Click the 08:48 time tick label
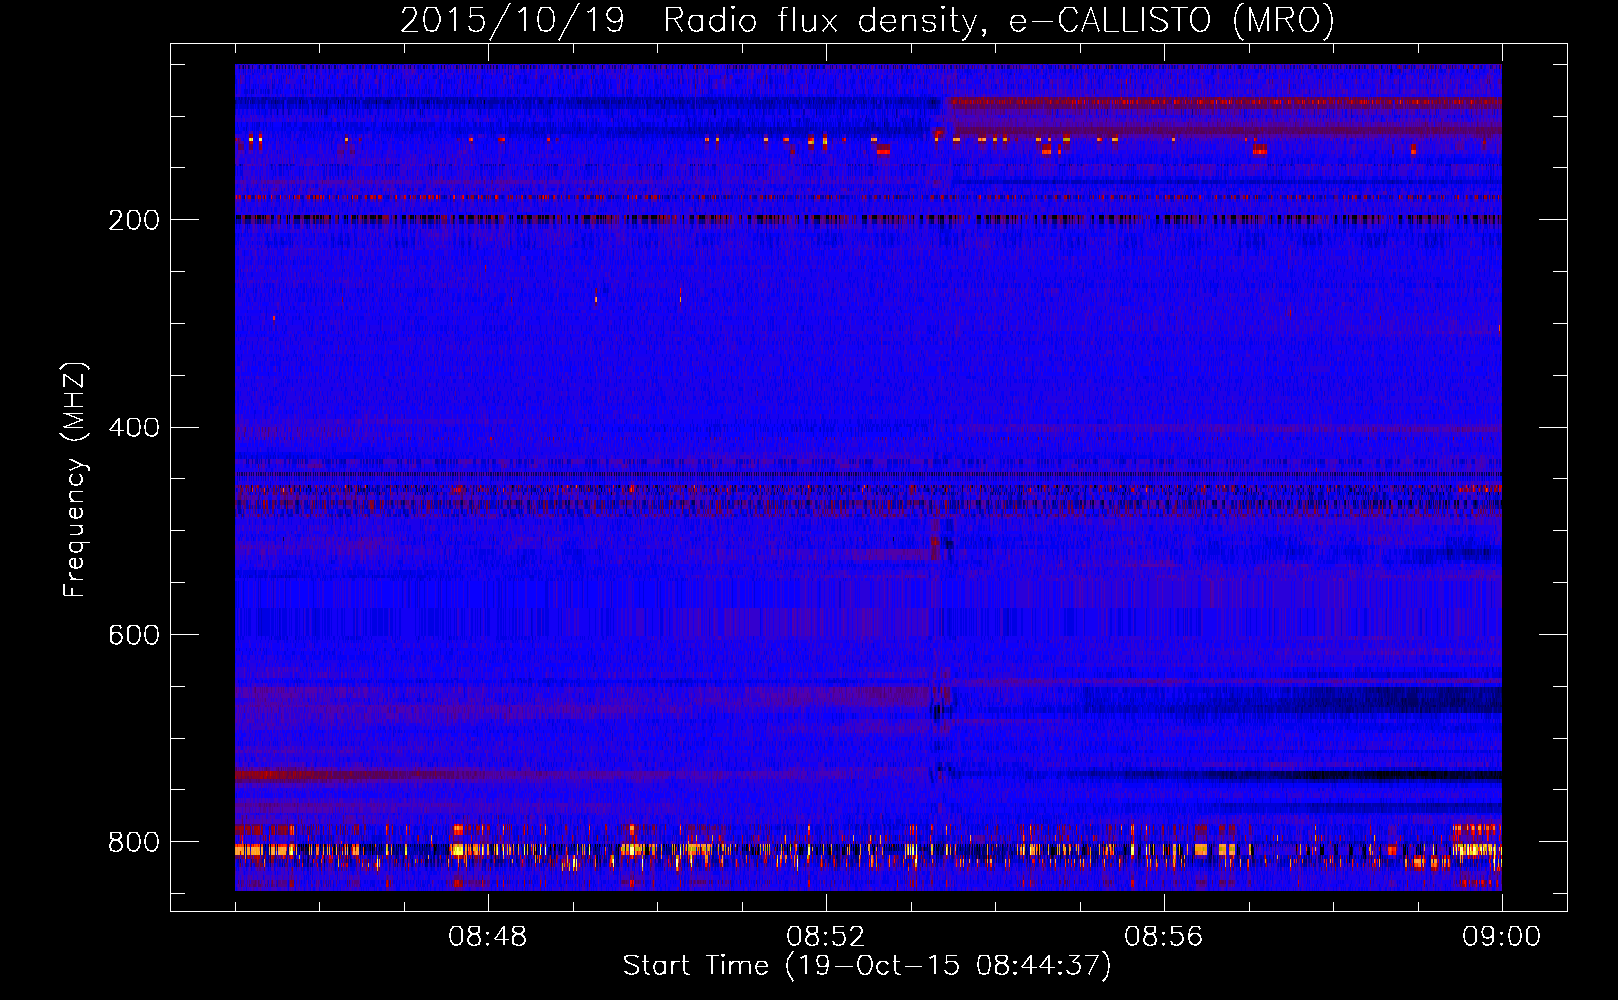Image resolution: width=1618 pixels, height=1000 pixels. [488, 937]
